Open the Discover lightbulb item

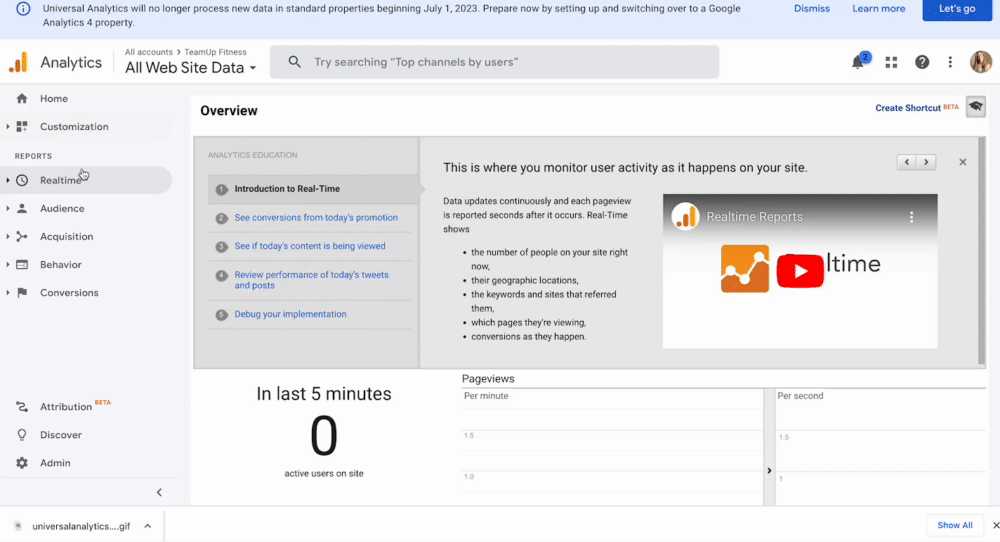pos(60,435)
